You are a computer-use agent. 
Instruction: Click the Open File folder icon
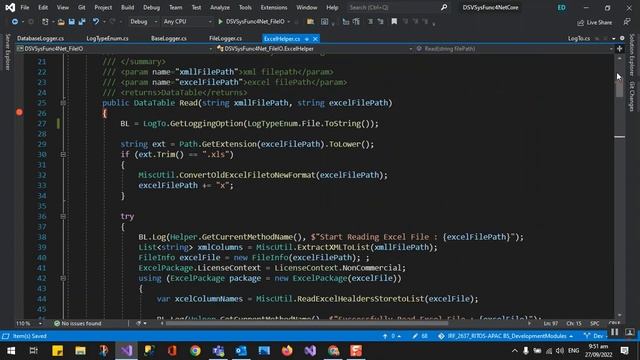pos(61,22)
